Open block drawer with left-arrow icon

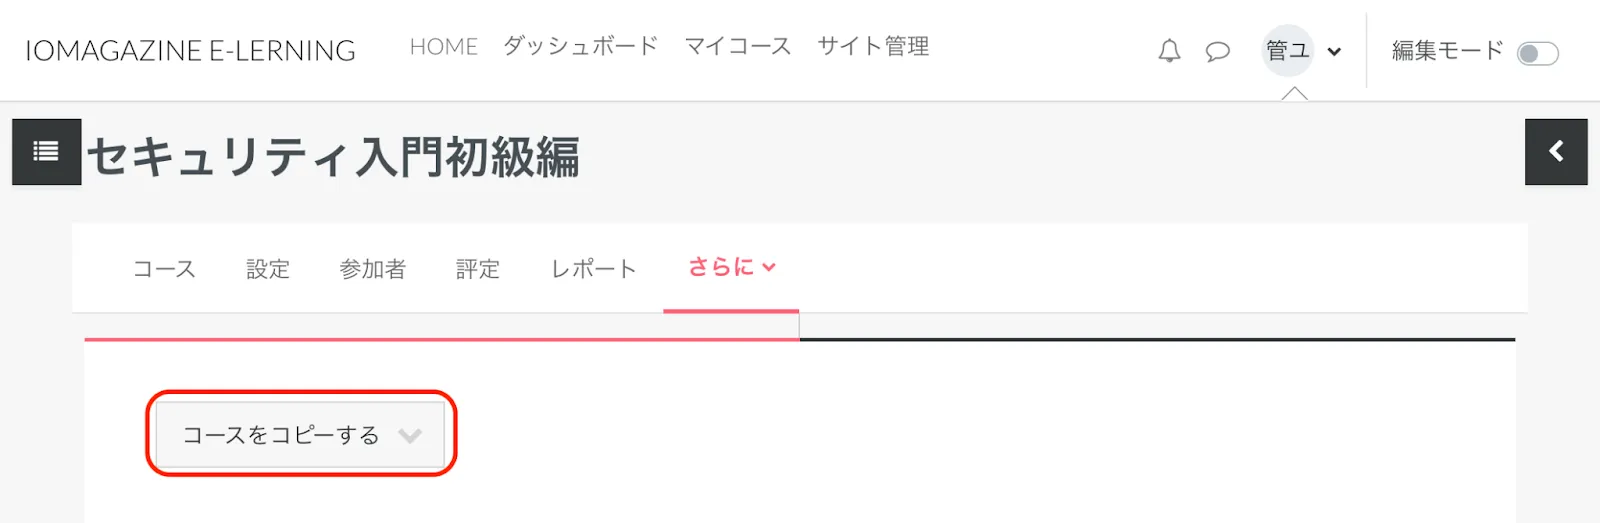(1555, 152)
